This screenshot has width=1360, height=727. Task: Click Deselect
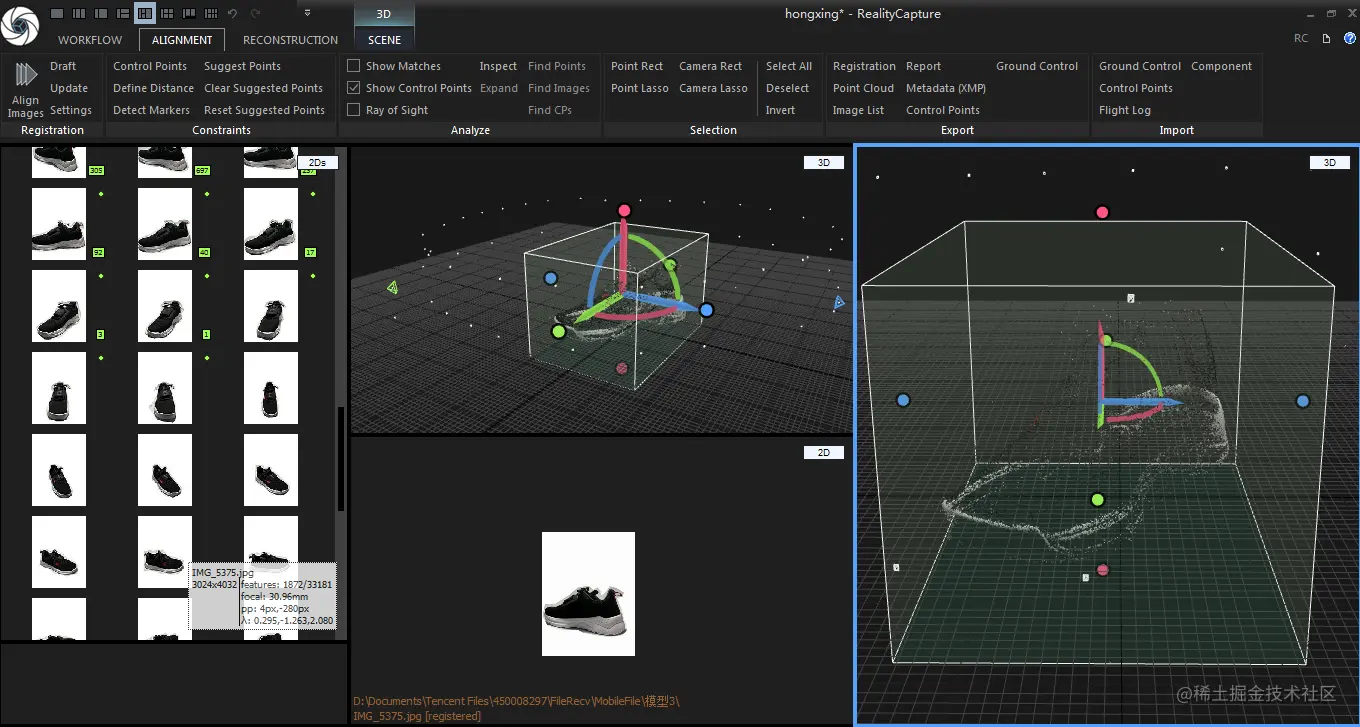(x=787, y=88)
